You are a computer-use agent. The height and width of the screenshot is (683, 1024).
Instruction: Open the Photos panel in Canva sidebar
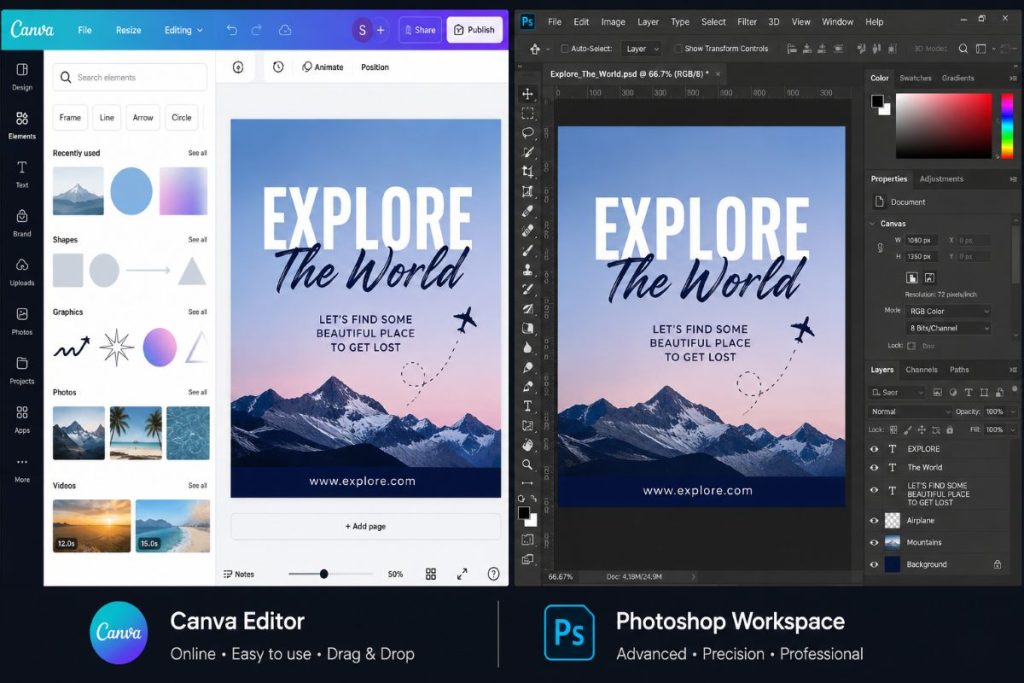pos(22,321)
